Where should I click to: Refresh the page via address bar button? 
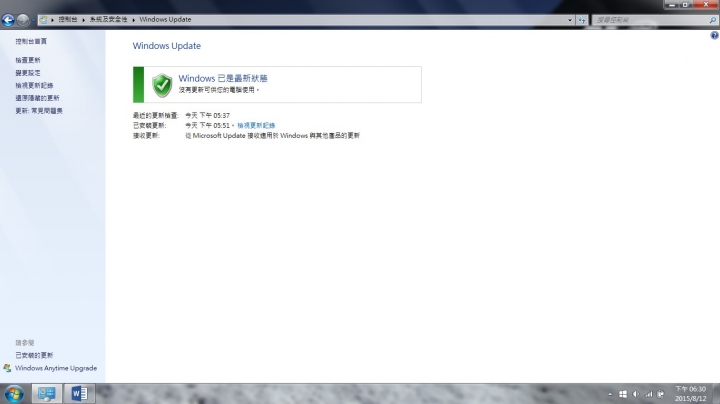coord(582,20)
